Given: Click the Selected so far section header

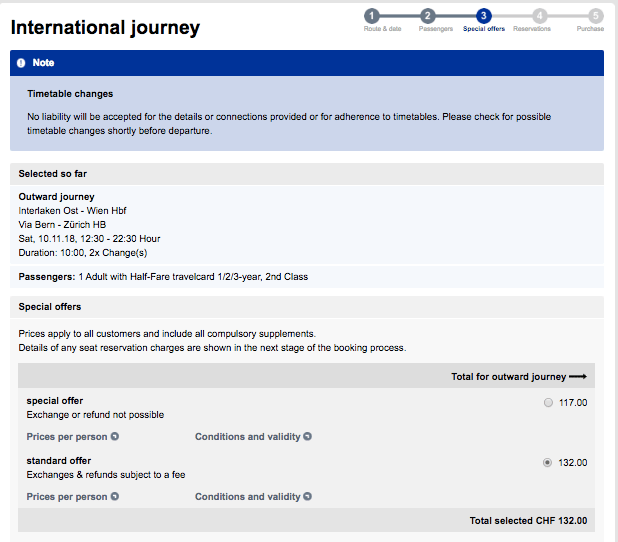Looking at the screenshot, I should (x=53, y=174).
